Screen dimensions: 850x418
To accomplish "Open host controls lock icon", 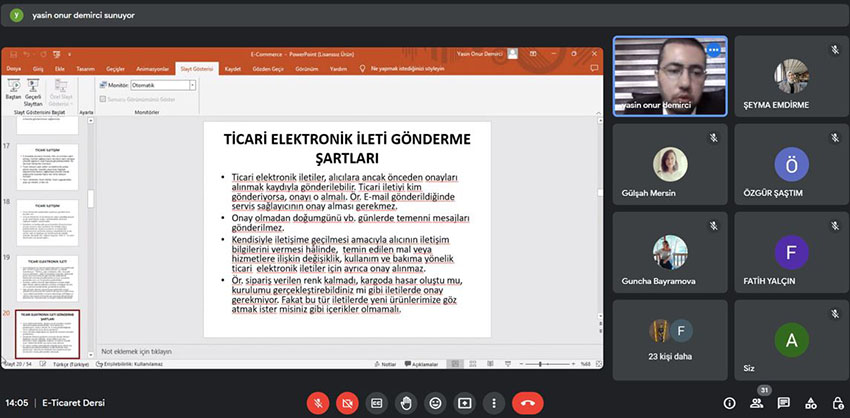I will 838,403.
